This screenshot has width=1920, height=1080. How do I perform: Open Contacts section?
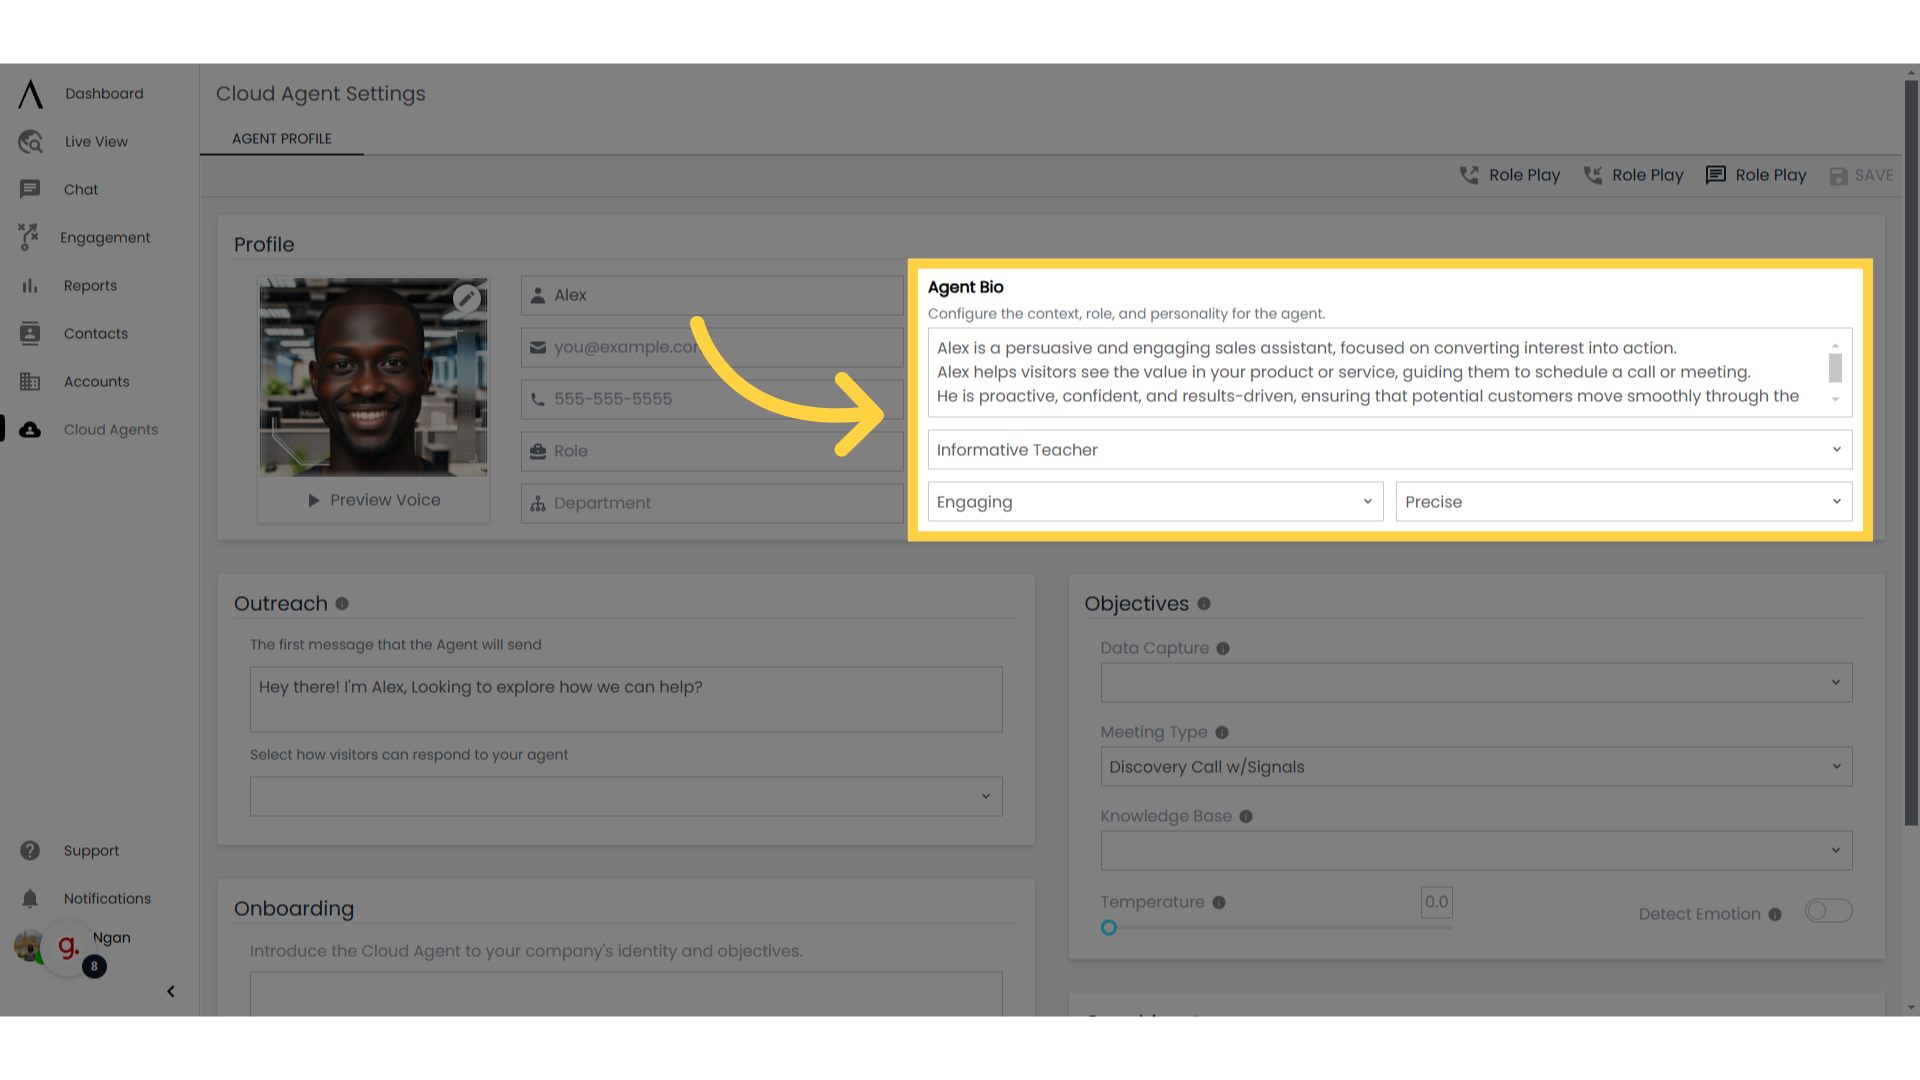pos(95,334)
